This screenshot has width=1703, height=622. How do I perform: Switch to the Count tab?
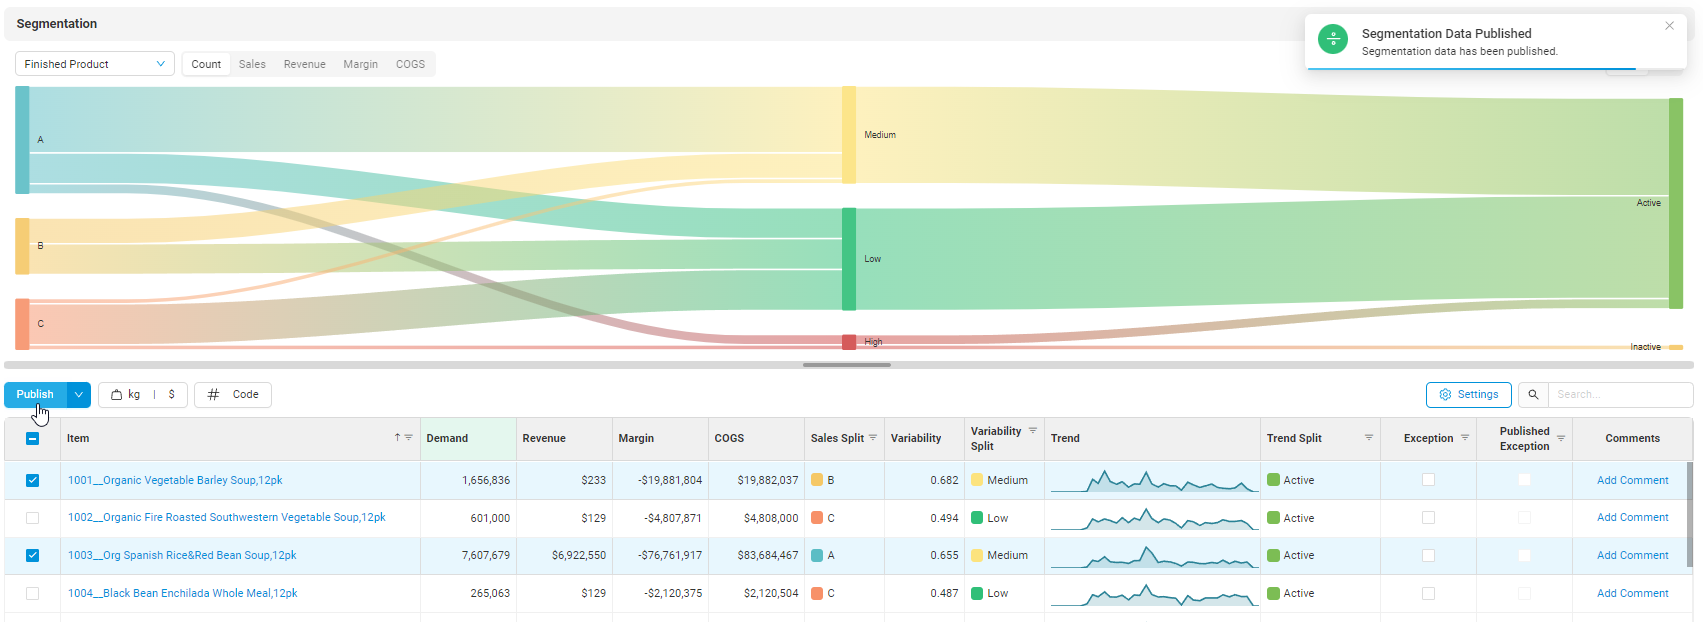coord(206,64)
